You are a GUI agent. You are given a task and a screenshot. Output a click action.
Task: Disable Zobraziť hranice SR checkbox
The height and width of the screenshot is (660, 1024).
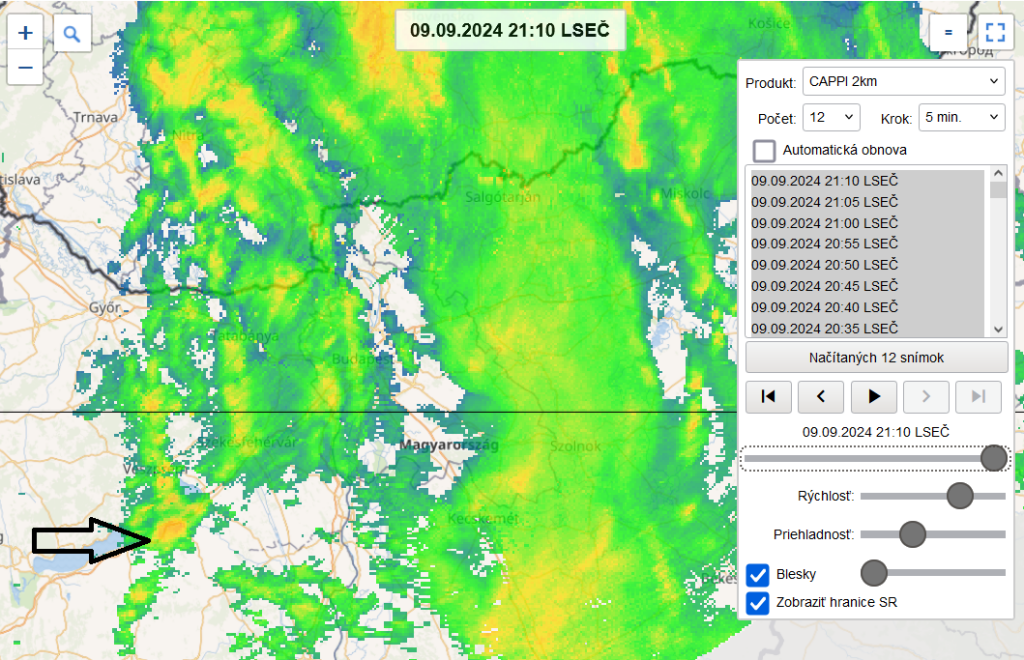tap(758, 603)
